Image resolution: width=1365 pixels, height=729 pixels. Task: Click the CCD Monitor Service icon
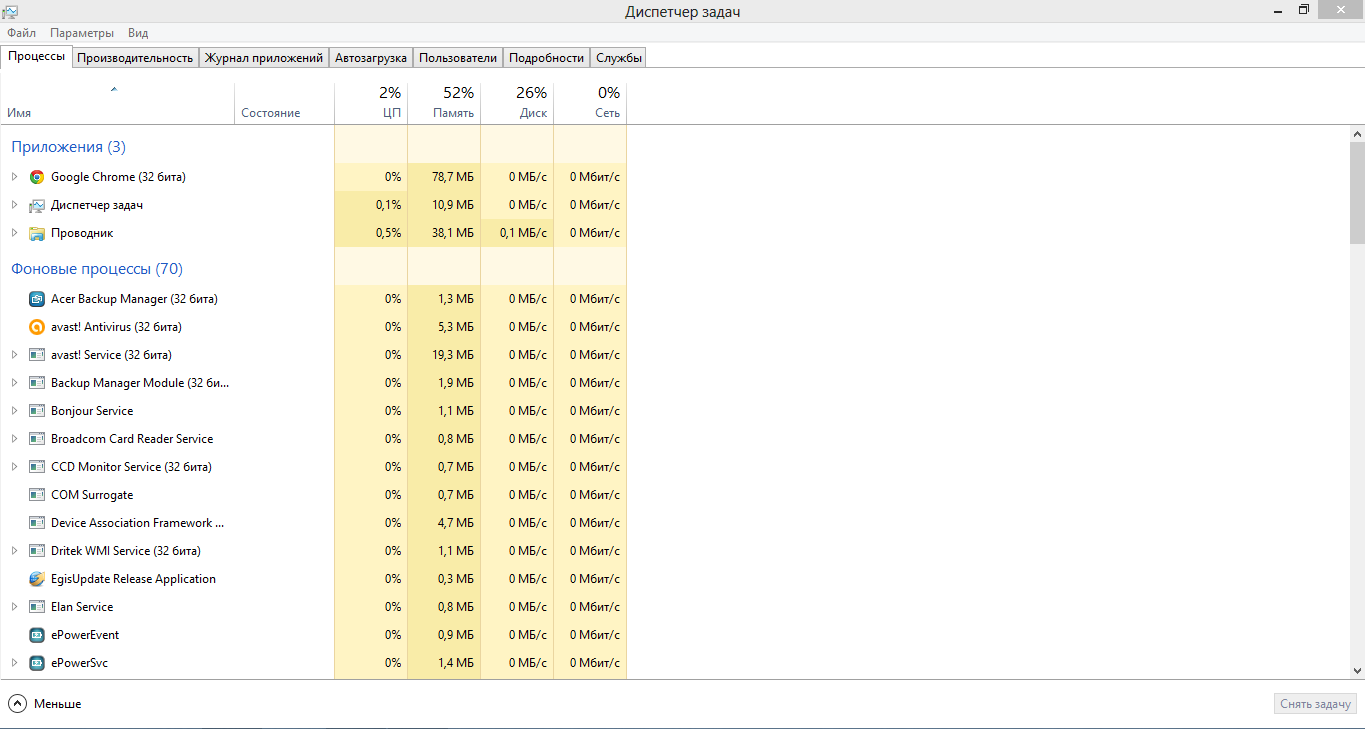[x=37, y=467]
